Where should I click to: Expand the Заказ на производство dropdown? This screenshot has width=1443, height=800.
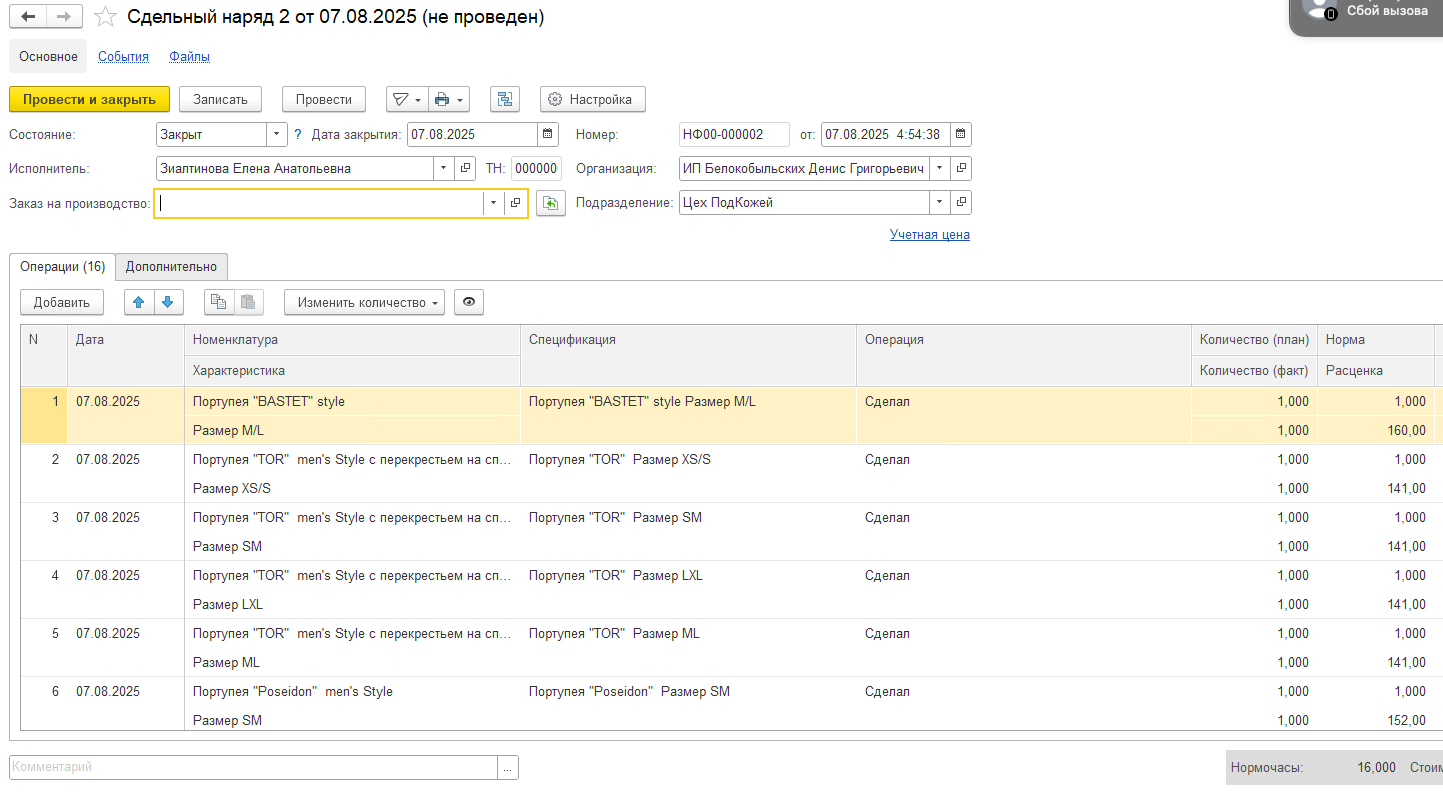[x=493, y=202]
